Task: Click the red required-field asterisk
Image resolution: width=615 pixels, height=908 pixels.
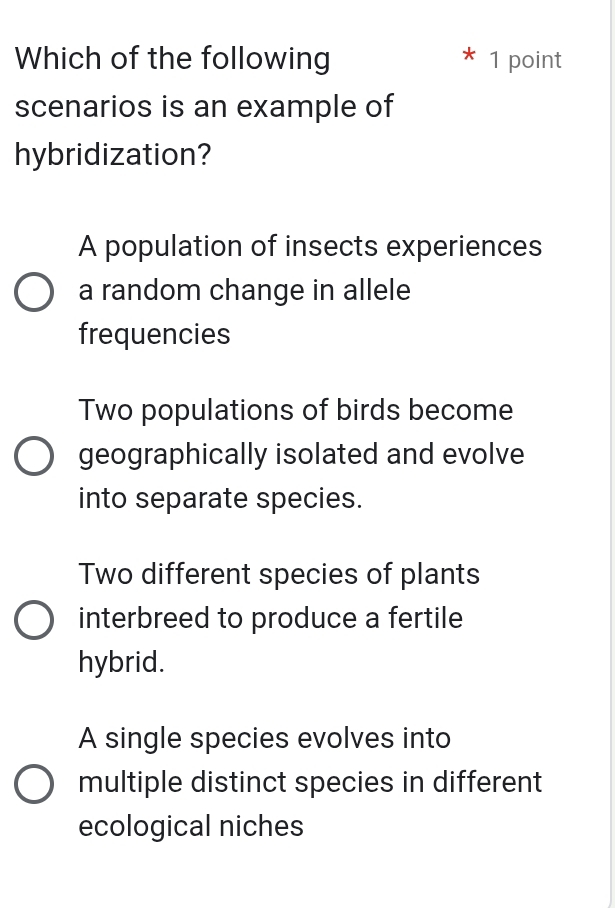Action: point(468,58)
